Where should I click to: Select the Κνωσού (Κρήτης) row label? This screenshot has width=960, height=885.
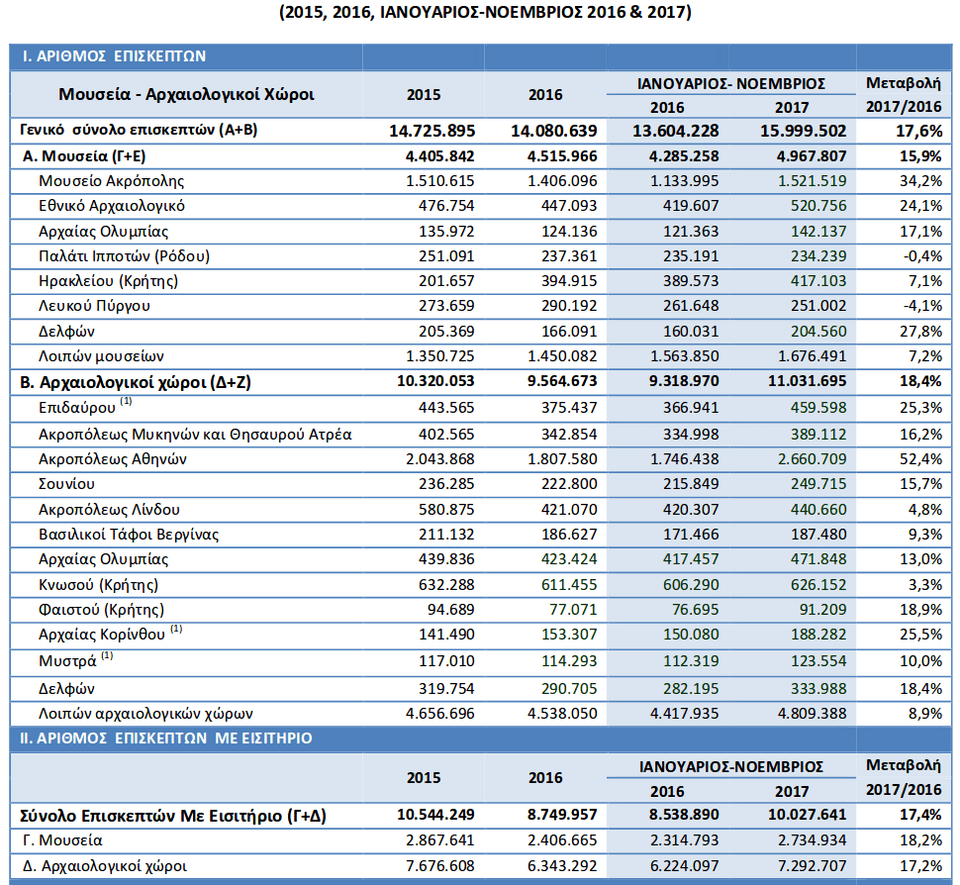(x=98, y=584)
